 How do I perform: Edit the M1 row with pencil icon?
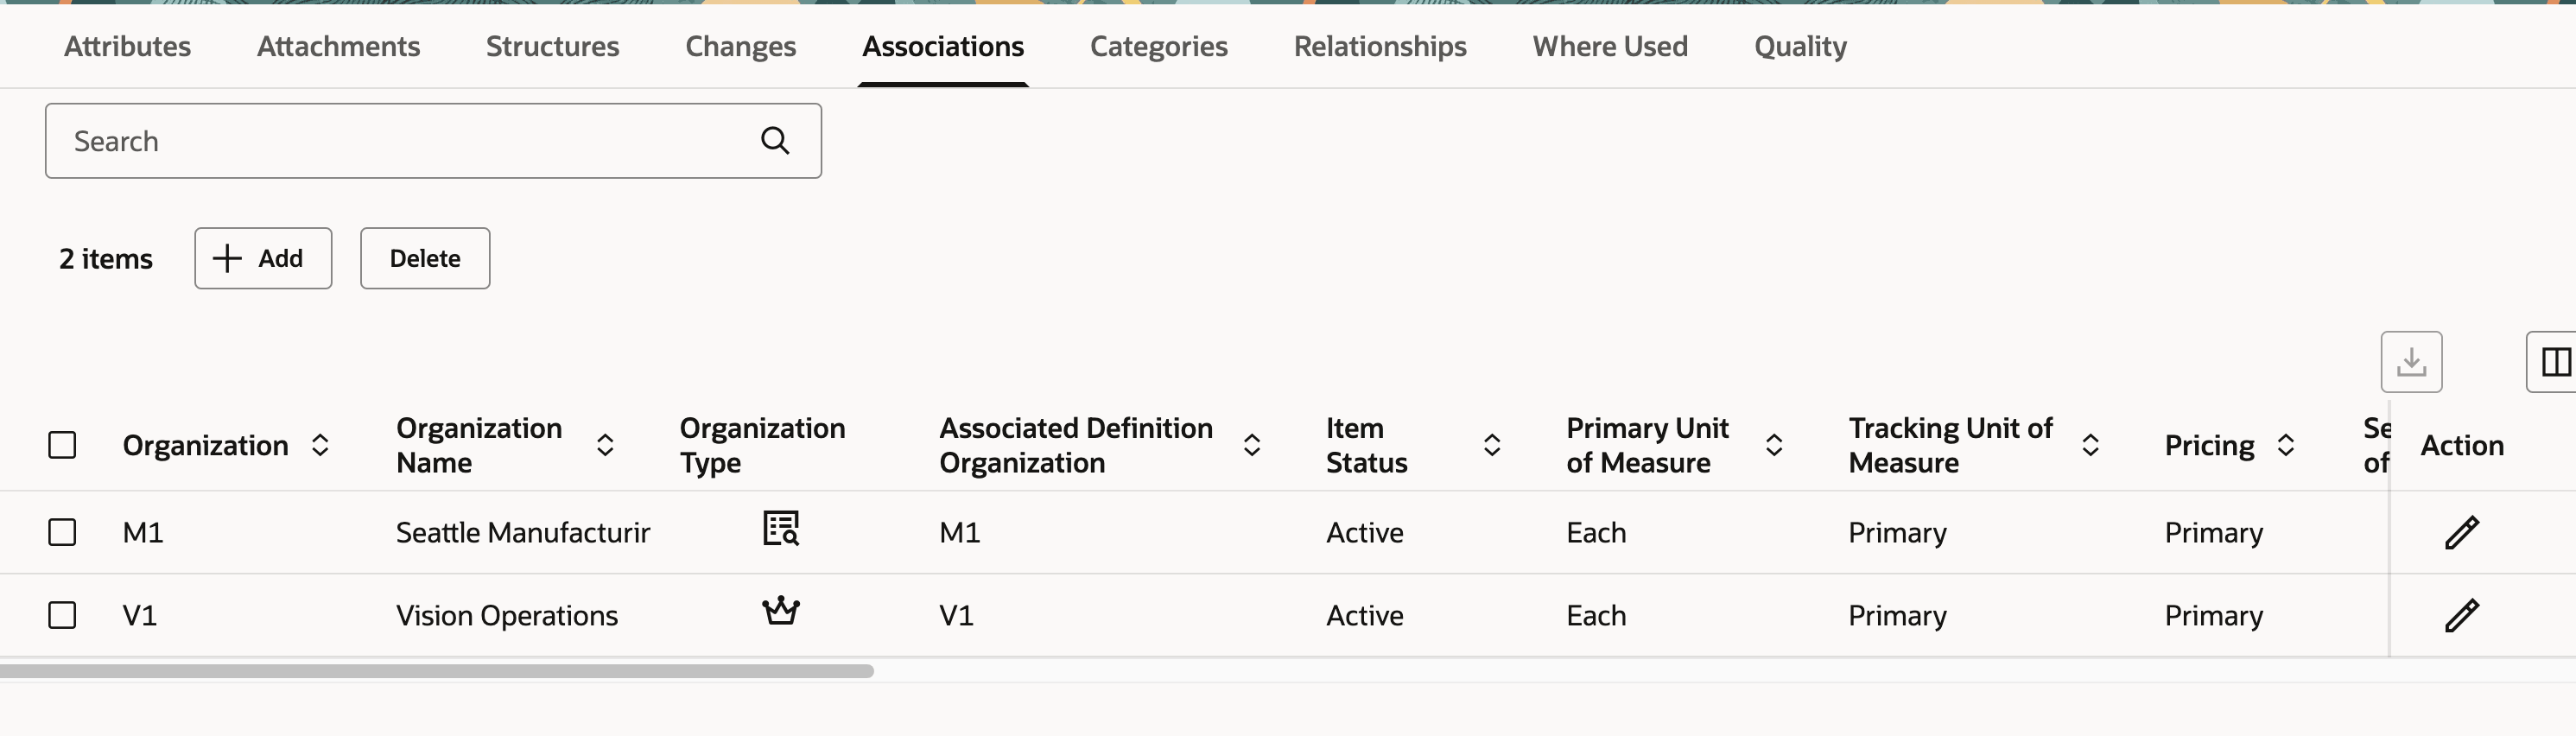pyautogui.click(x=2461, y=532)
